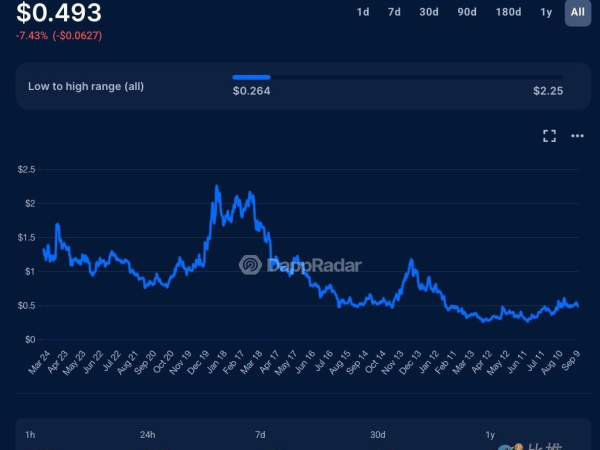The height and width of the screenshot is (450, 600).
Task: Select the All time range tab
Action: pos(578,12)
